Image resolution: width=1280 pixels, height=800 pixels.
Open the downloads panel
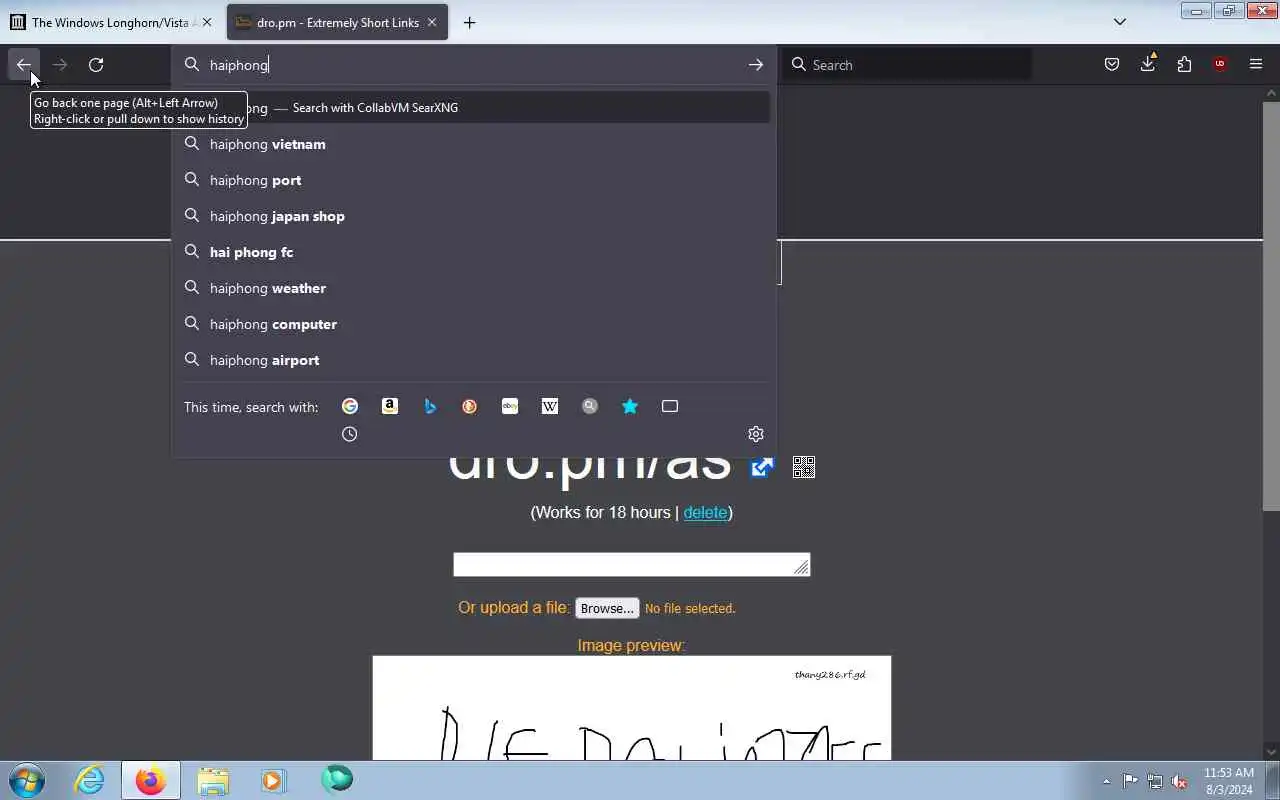[x=1148, y=65]
